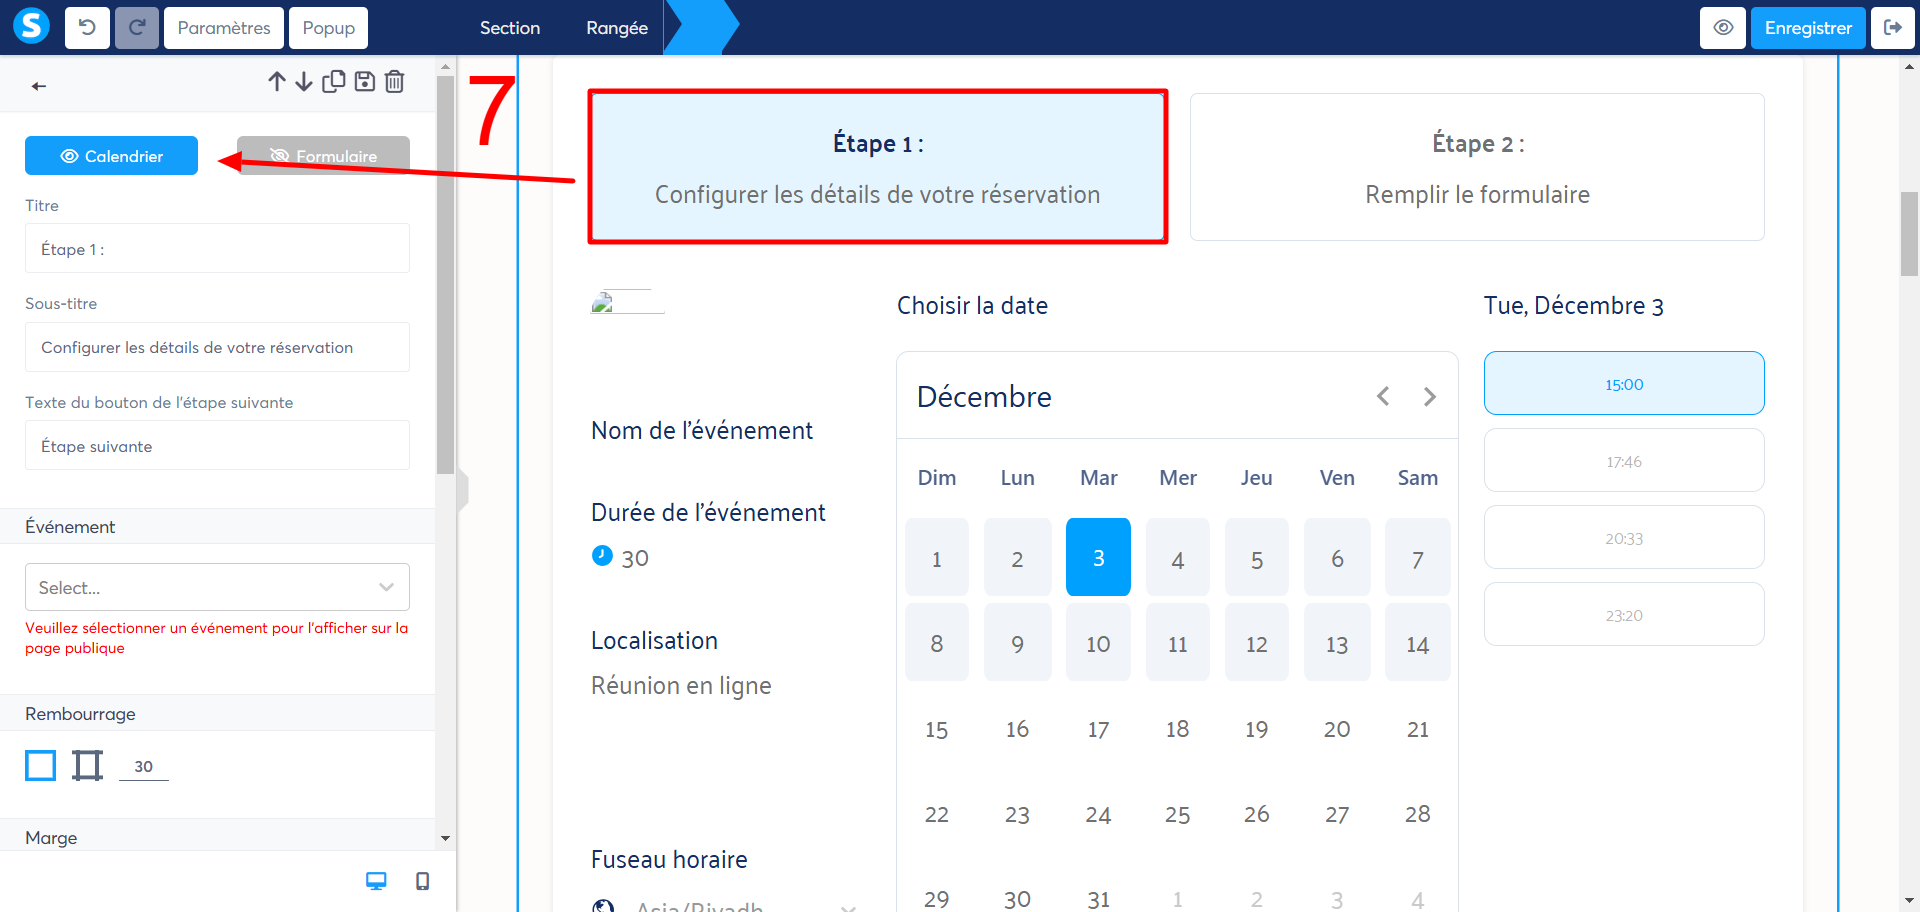This screenshot has width=1920, height=912.
Task: Toggle the Formulaire step visibility
Action: [323, 156]
